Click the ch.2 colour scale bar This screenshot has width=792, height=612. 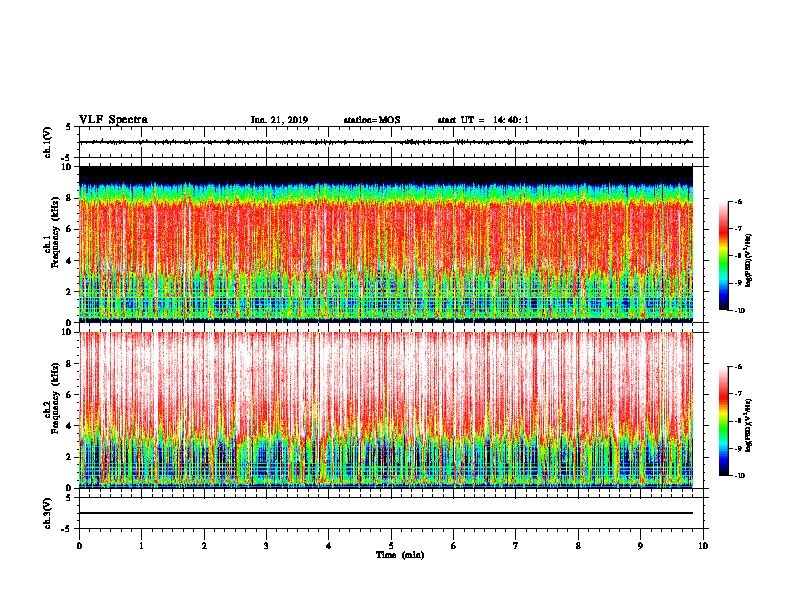723,421
